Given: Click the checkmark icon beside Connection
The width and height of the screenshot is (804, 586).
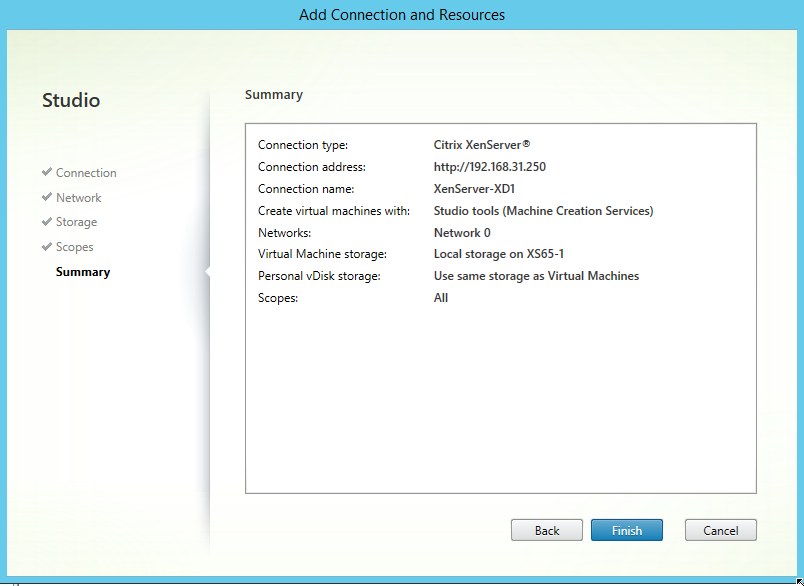Looking at the screenshot, I should pyautogui.click(x=47, y=172).
